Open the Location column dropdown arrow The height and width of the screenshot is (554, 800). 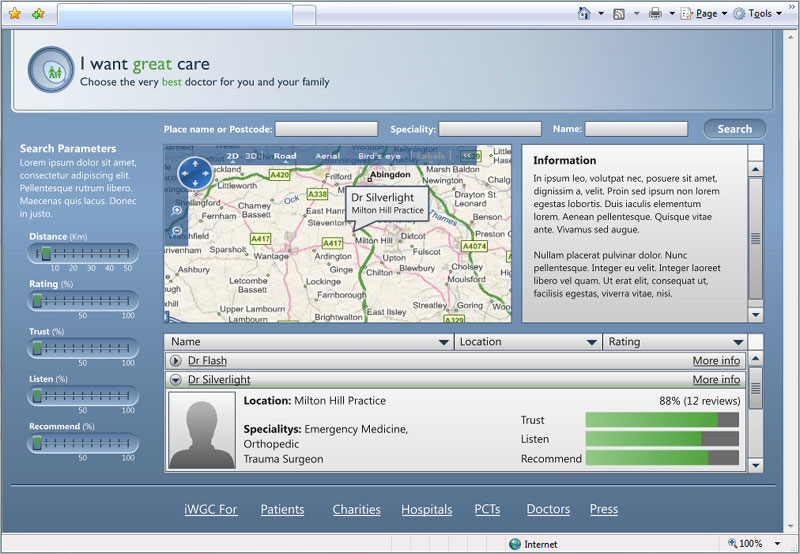(x=591, y=342)
